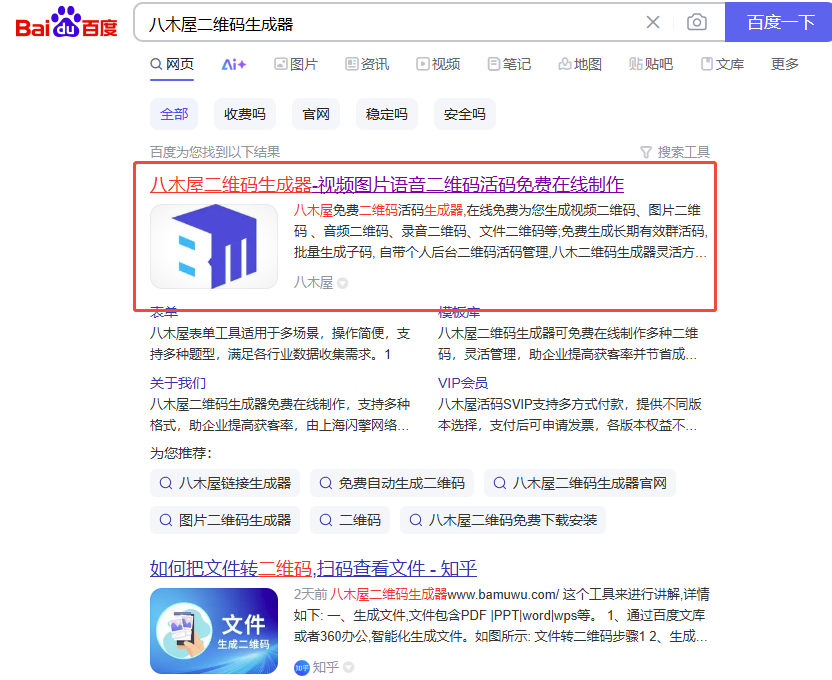Switch to the 图片 tab
The height and width of the screenshot is (680, 832).
296,64
